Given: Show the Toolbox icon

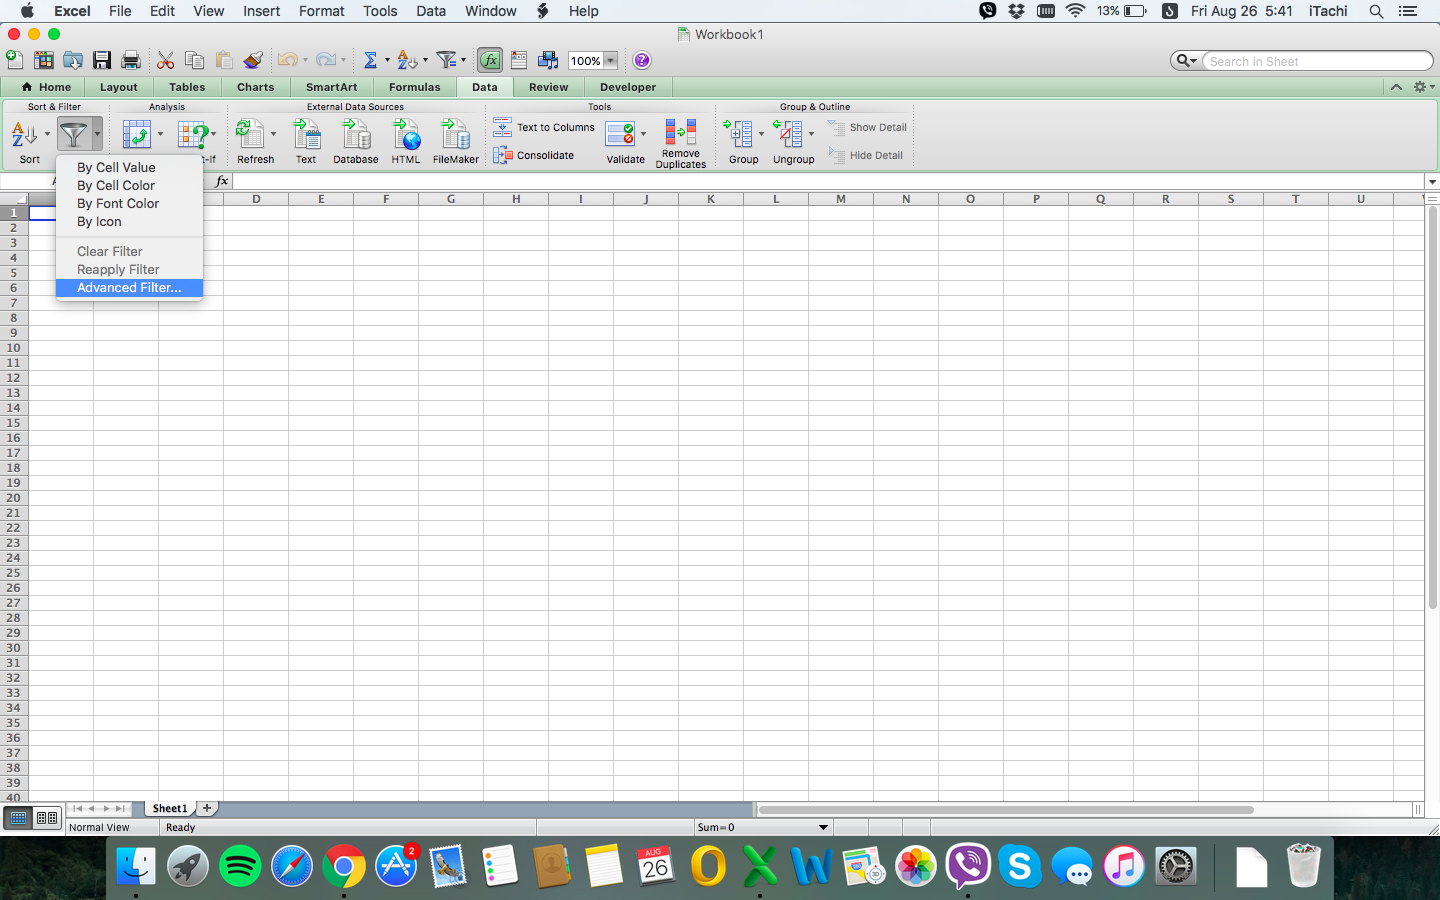Looking at the screenshot, I should click(x=518, y=60).
